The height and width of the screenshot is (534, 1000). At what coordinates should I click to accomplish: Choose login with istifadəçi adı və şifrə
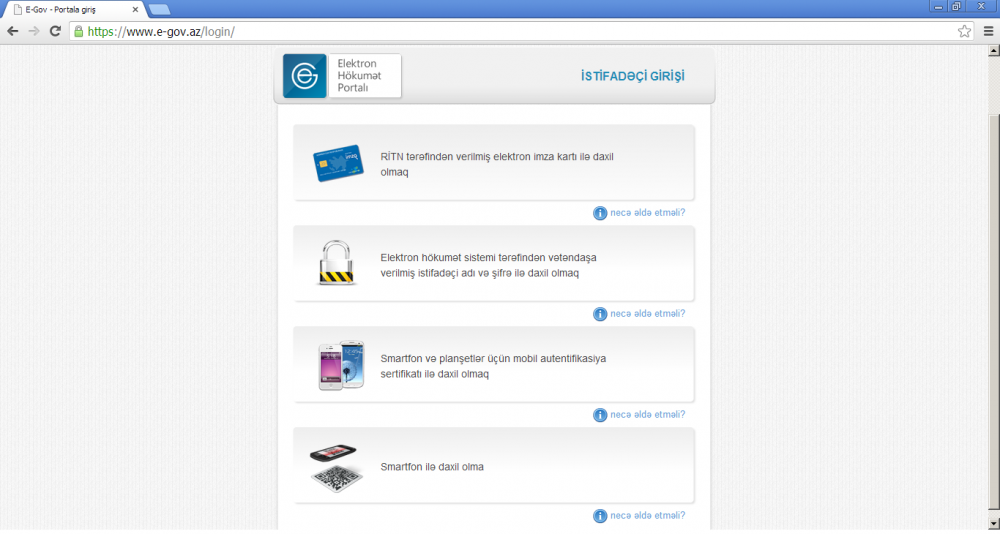(494, 264)
